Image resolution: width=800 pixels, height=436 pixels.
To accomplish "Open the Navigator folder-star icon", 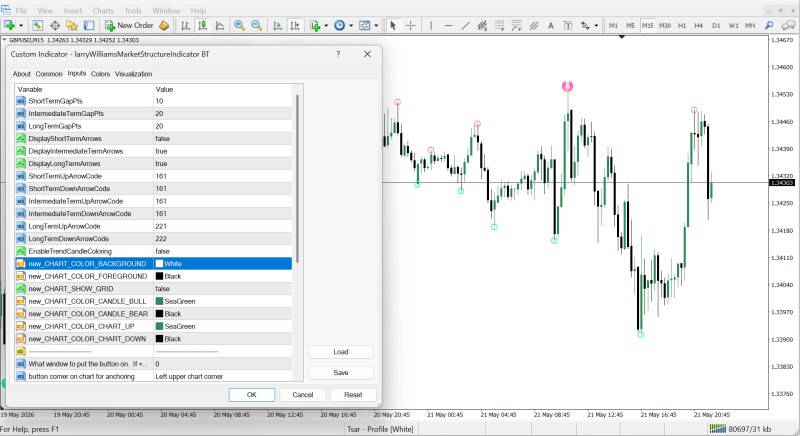I will coord(71,25).
